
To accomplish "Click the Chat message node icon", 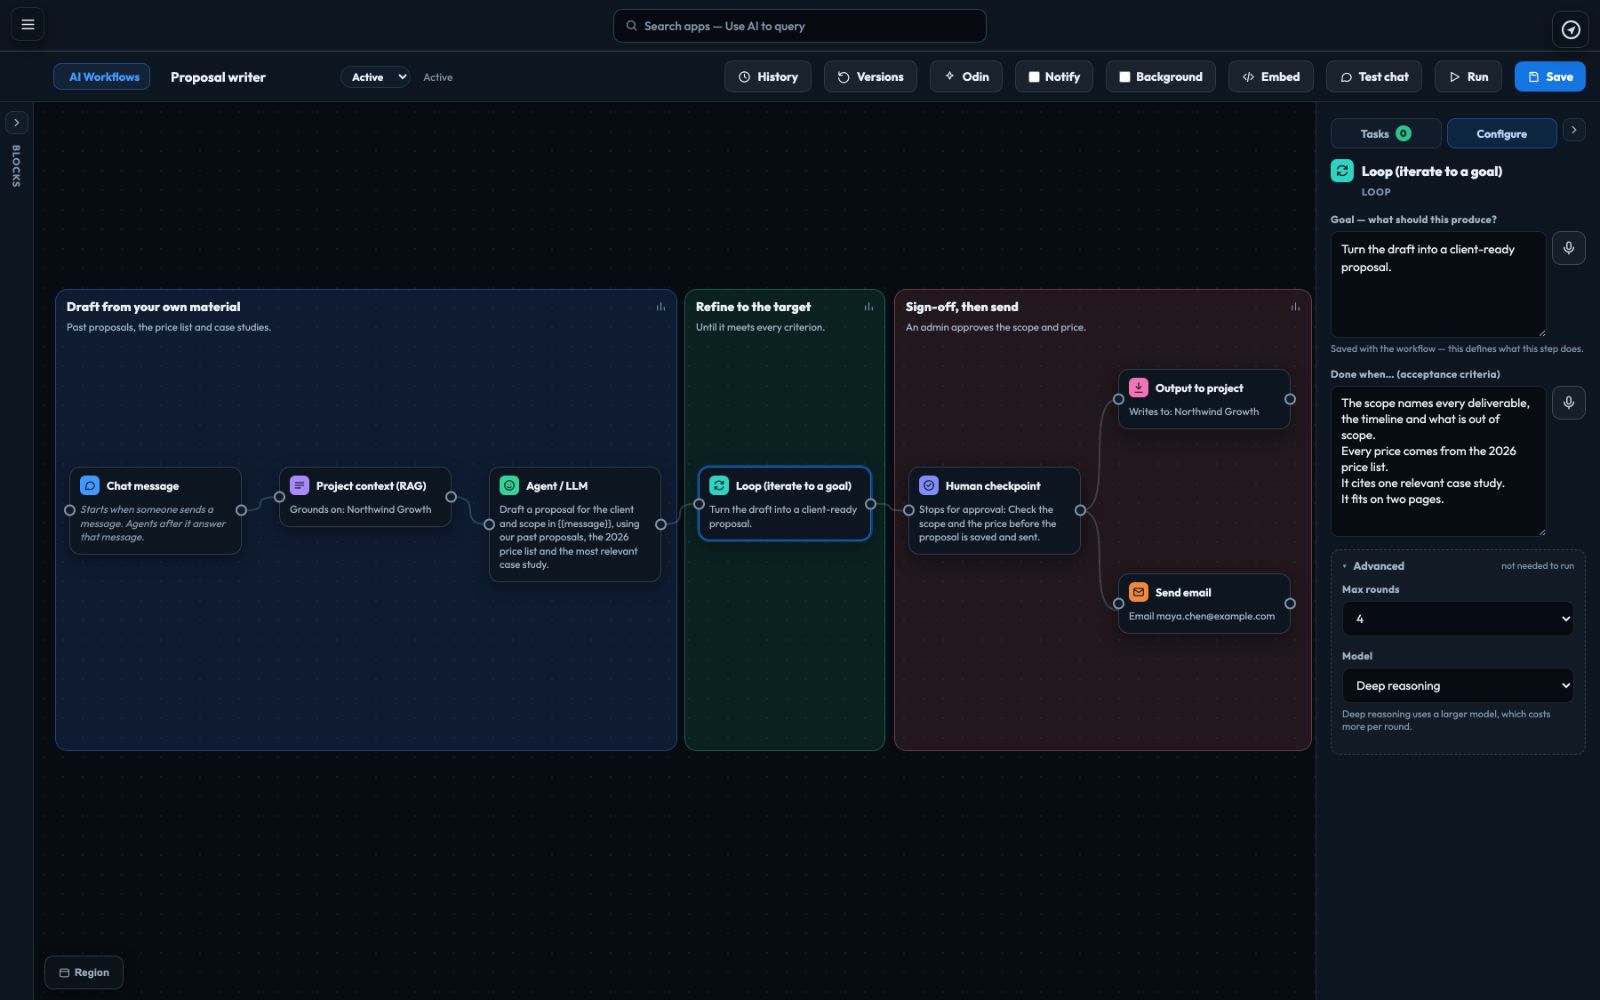I will [x=90, y=486].
